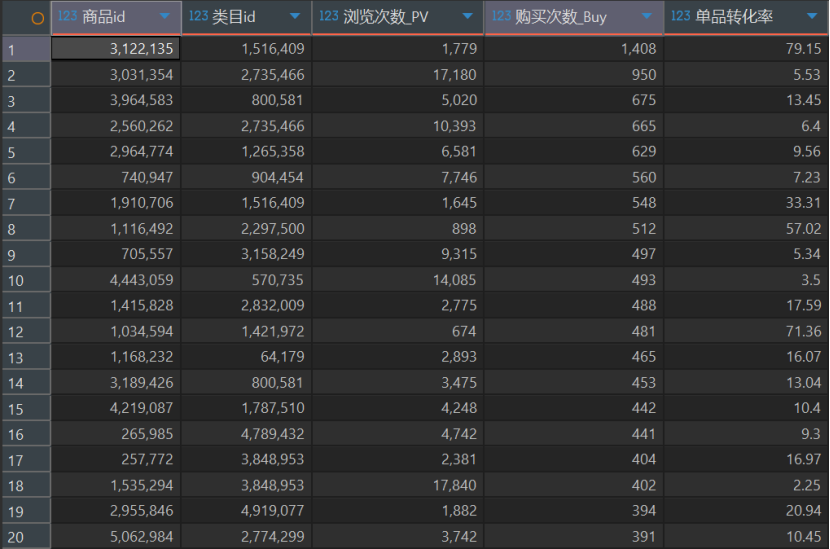
Task: Click cell 705,557
Action: point(116,254)
